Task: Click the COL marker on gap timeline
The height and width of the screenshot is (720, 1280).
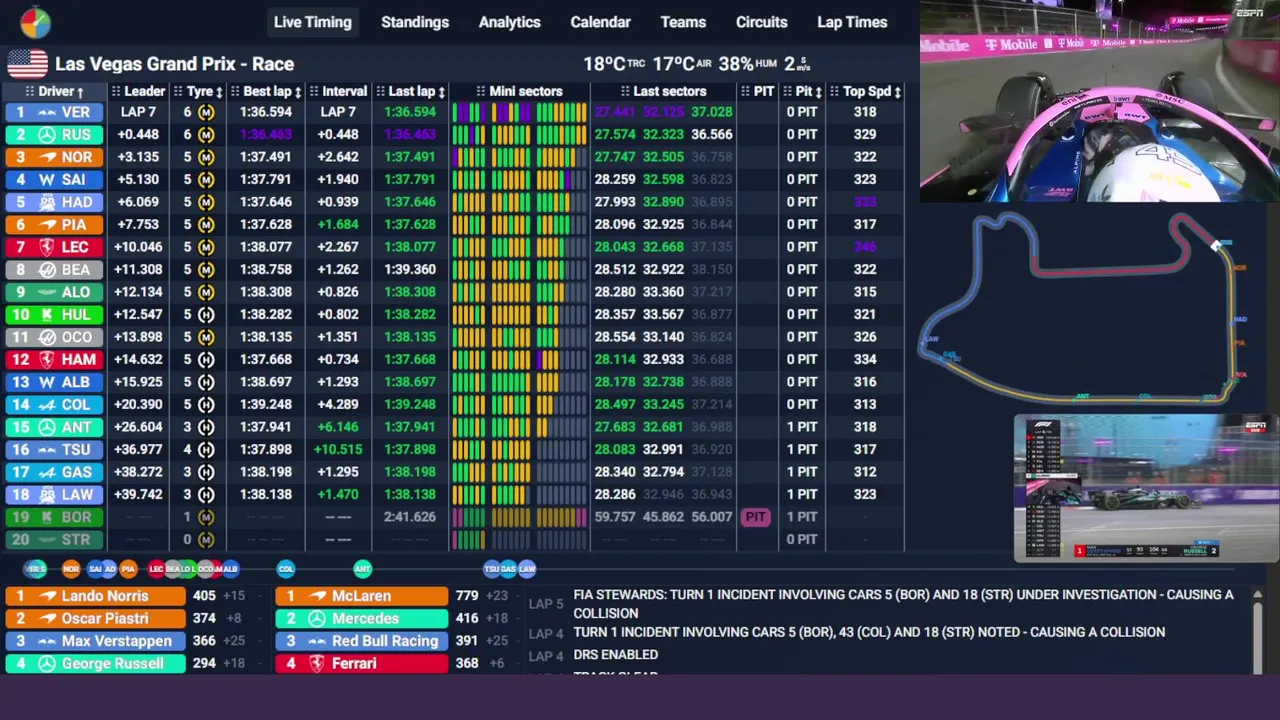Action: 286,569
